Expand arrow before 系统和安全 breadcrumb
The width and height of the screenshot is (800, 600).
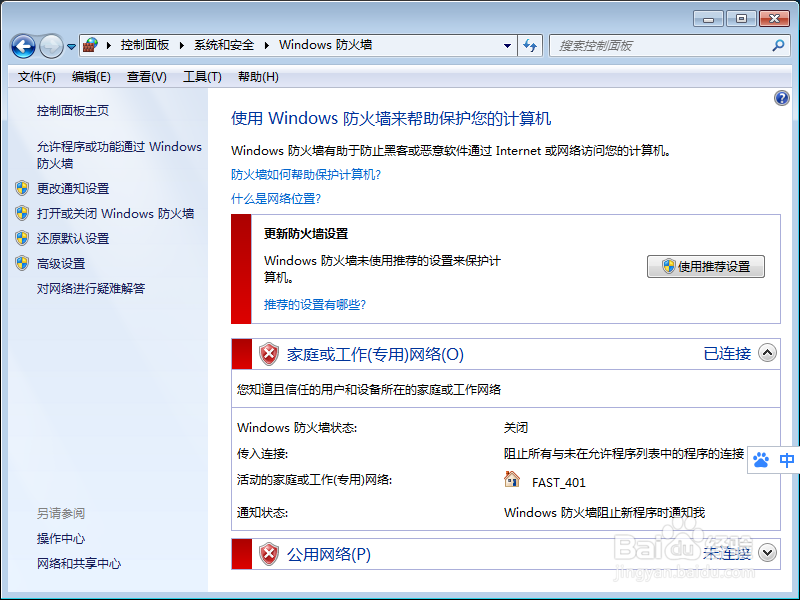tap(182, 45)
